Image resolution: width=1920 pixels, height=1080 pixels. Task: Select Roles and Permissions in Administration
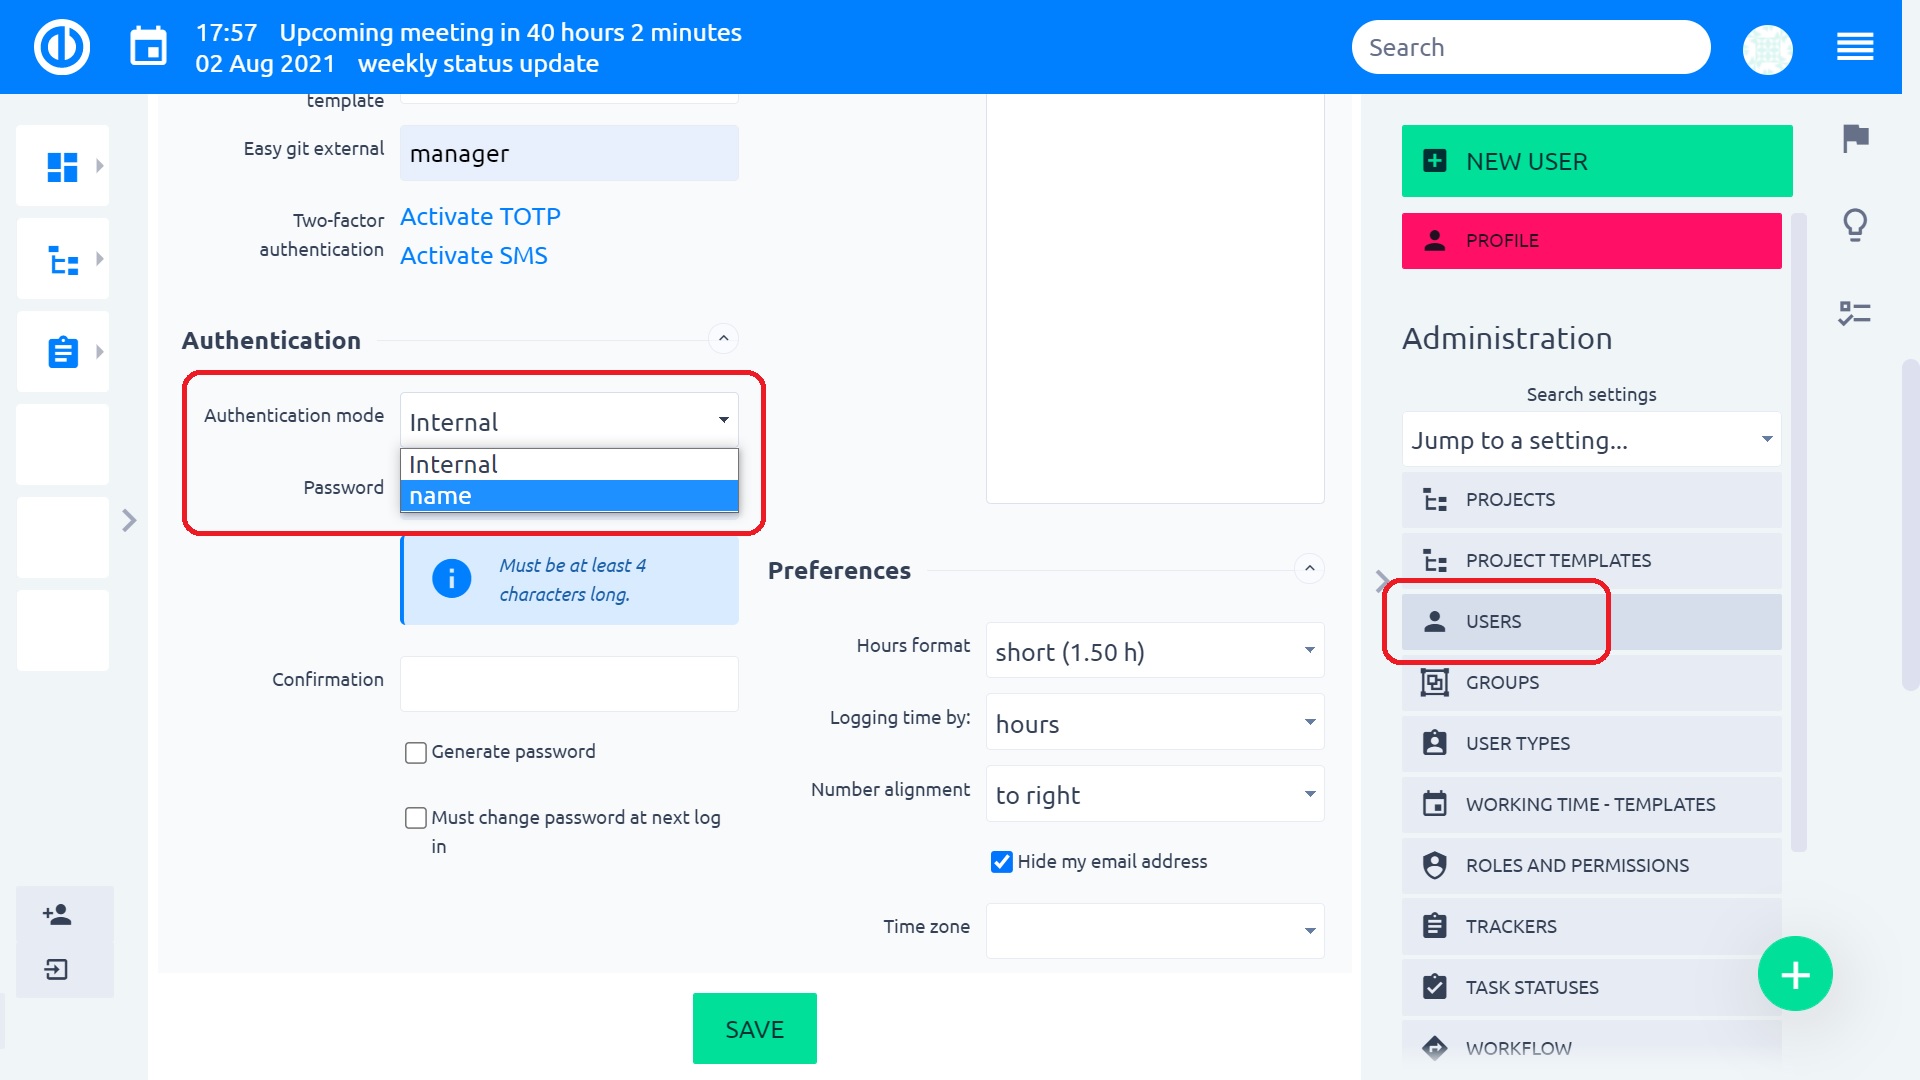(1577, 865)
